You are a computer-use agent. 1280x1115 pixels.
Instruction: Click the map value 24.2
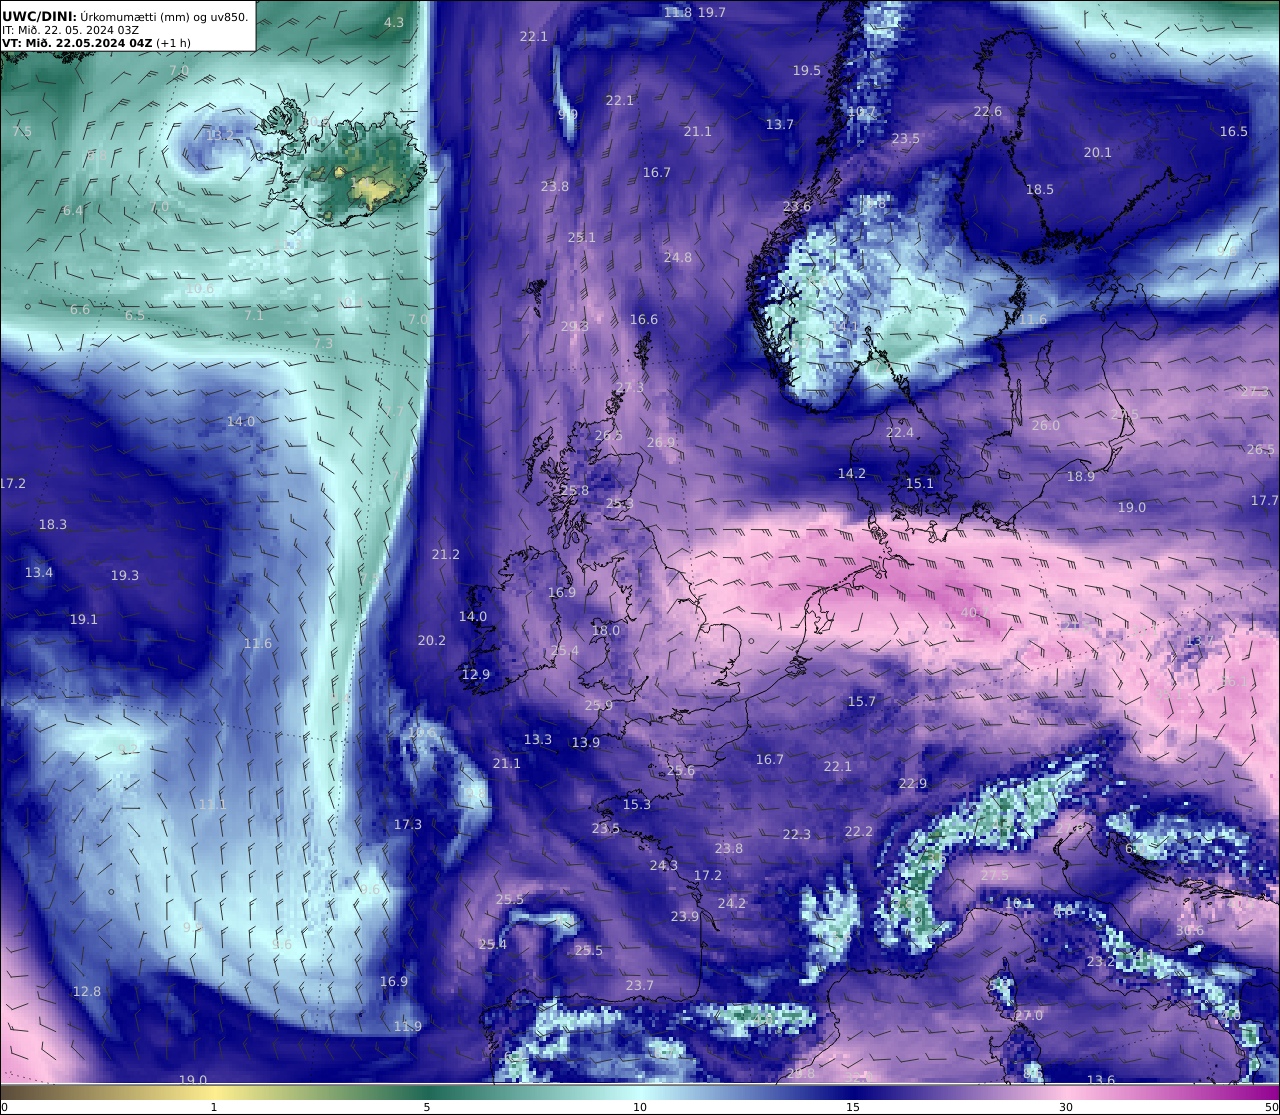[732, 903]
